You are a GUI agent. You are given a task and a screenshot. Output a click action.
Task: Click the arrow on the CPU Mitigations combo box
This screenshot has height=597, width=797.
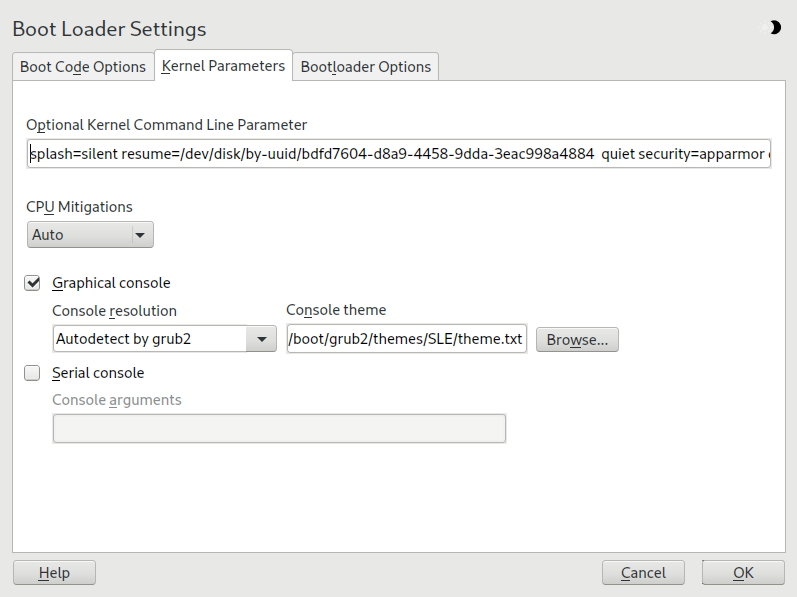(141, 235)
